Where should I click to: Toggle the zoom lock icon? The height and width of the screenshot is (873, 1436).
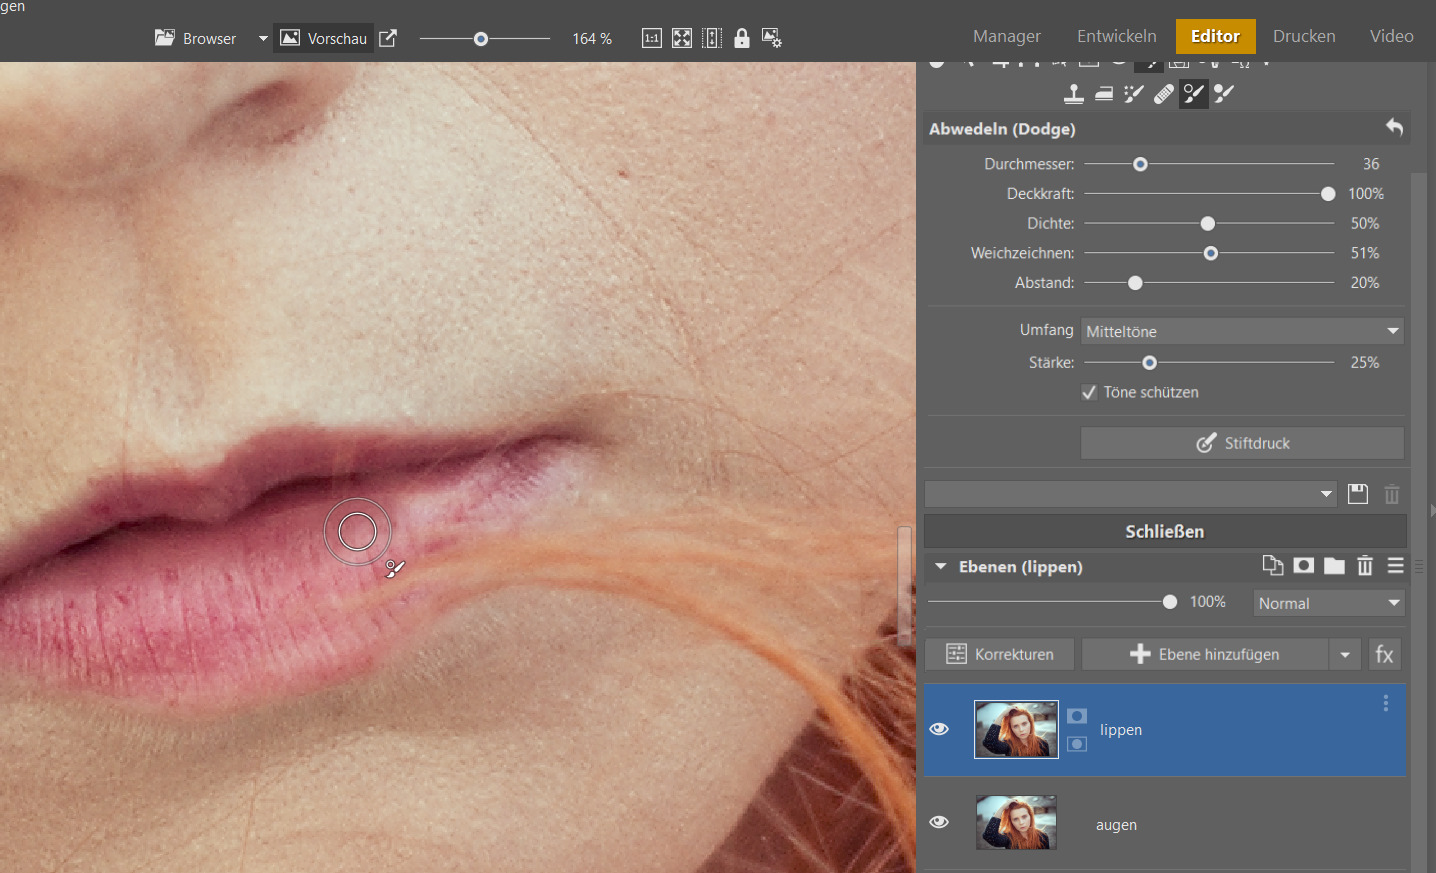(x=741, y=38)
